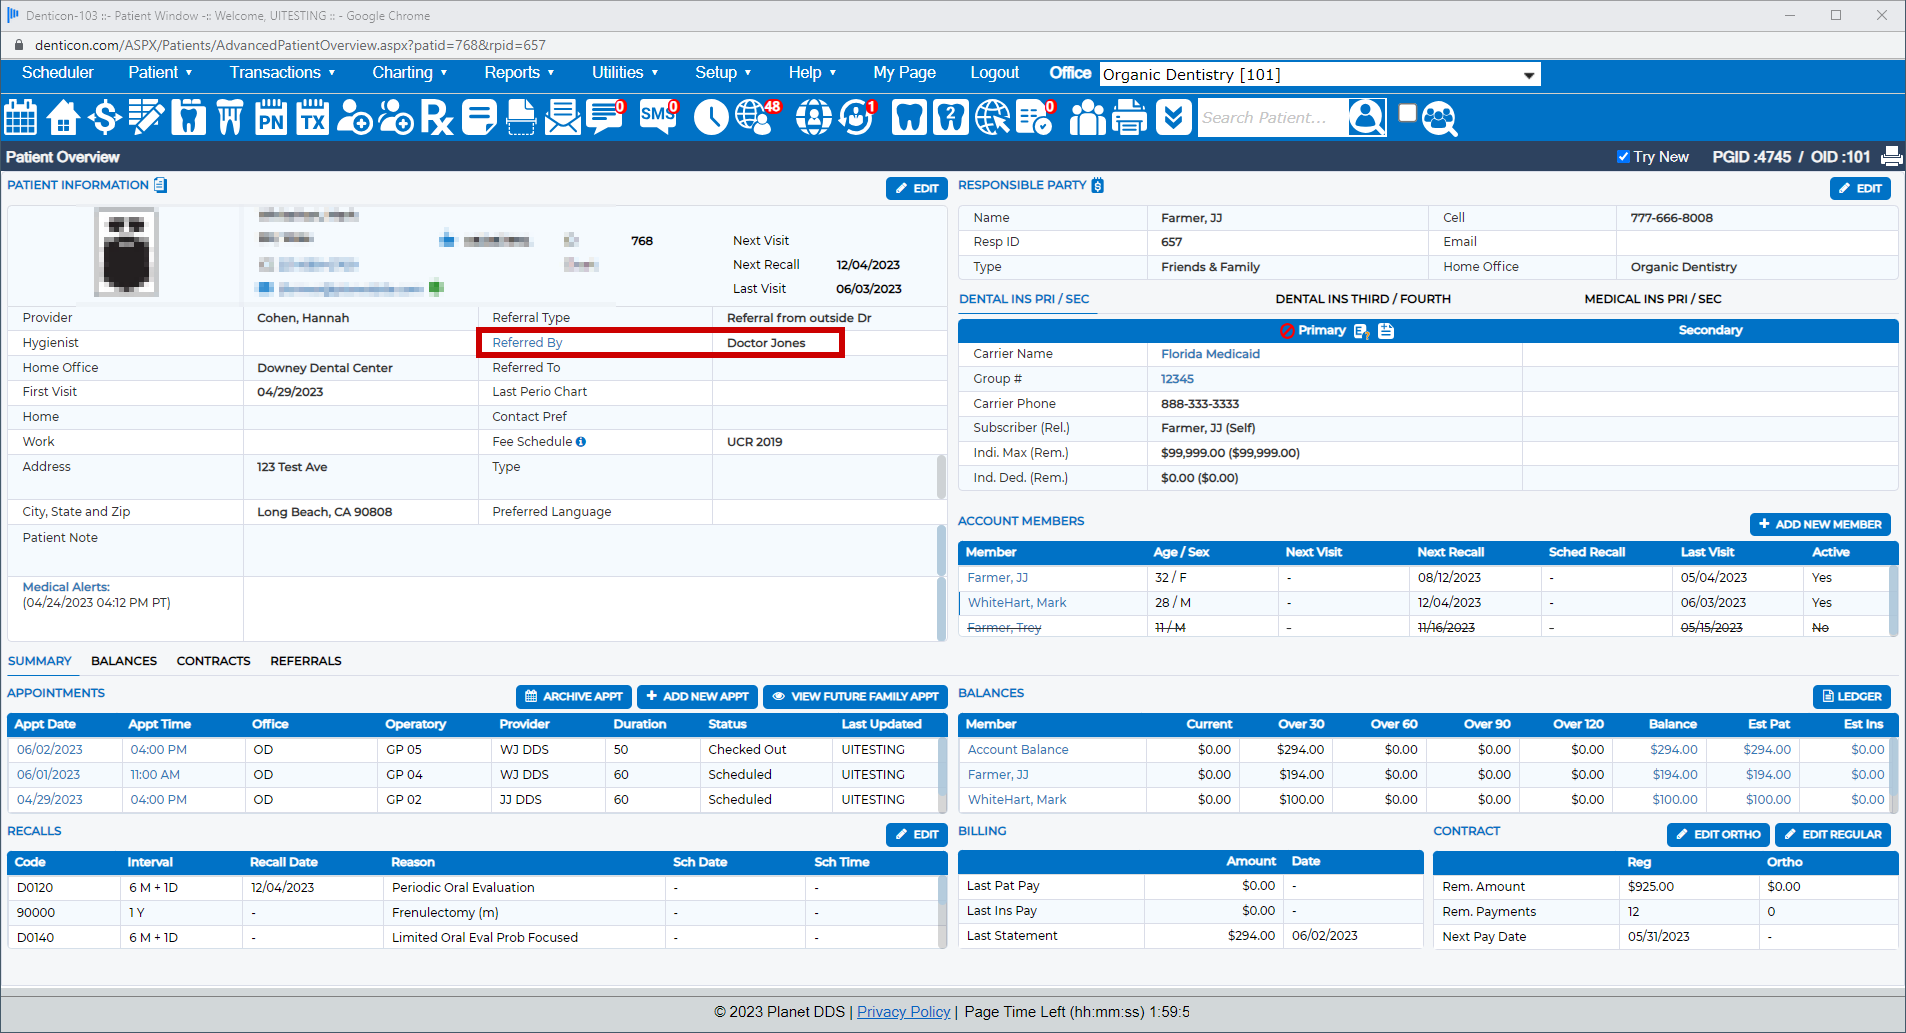Viewport: 1906px width, 1033px height.
Task: Click the Add New Appt button
Action: pyautogui.click(x=697, y=696)
